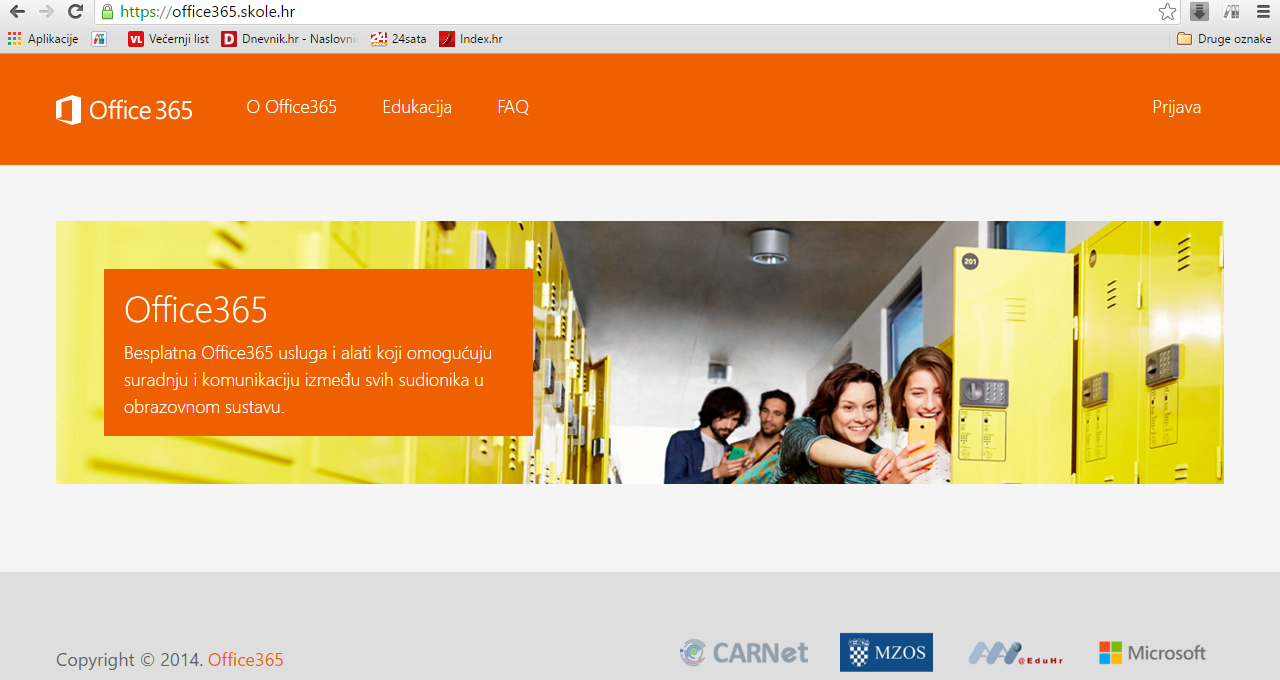This screenshot has height=680, width=1280.
Task: Open the 24sata bookmark
Action: pyautogui.click(x=398, y=39)
